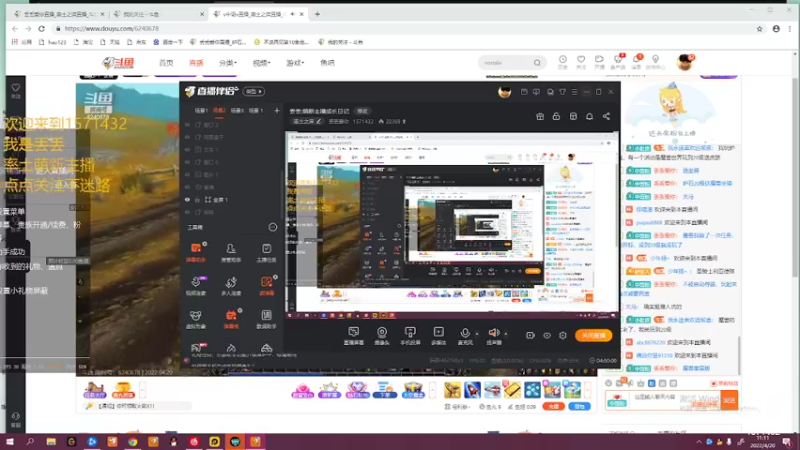Viewport: 800px width, 450px height.
Task: Click the speaker volume icon in stream companion
Action: [x=493, y=333]
